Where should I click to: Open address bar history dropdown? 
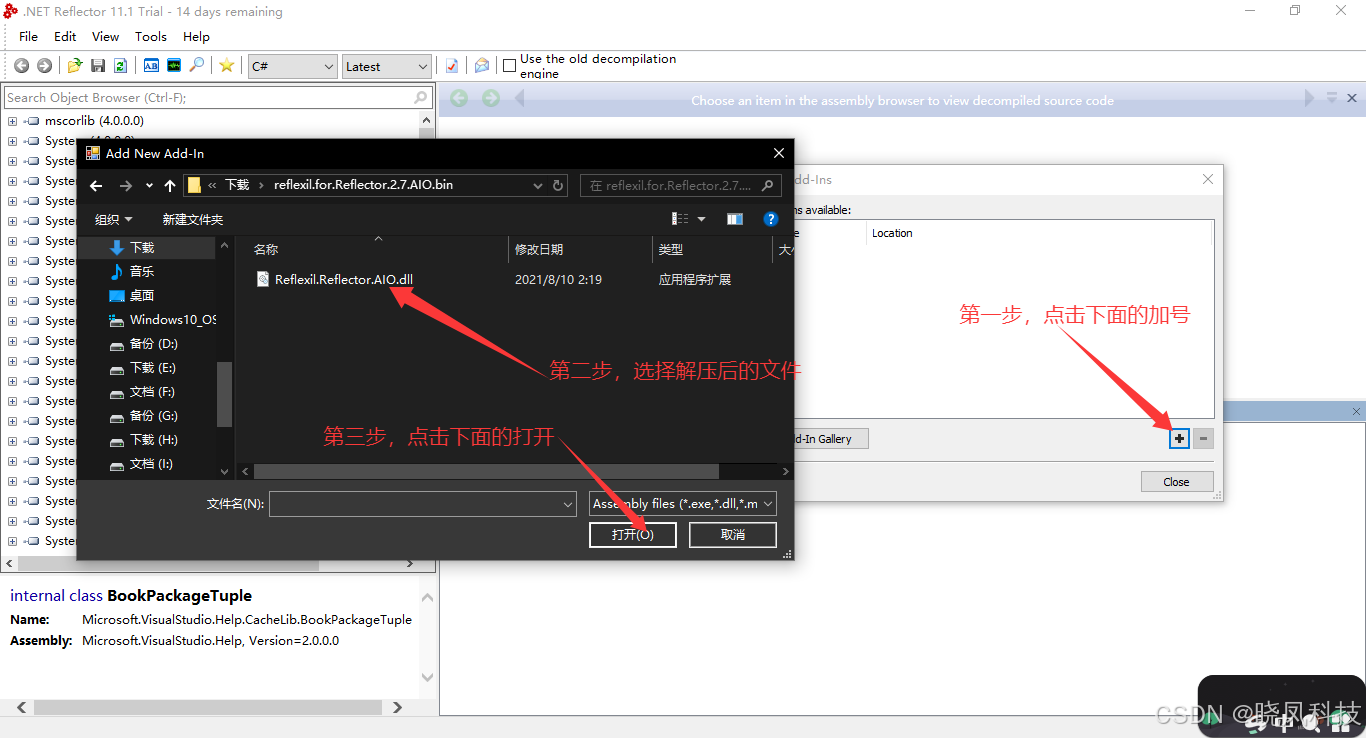coord(538,185)
